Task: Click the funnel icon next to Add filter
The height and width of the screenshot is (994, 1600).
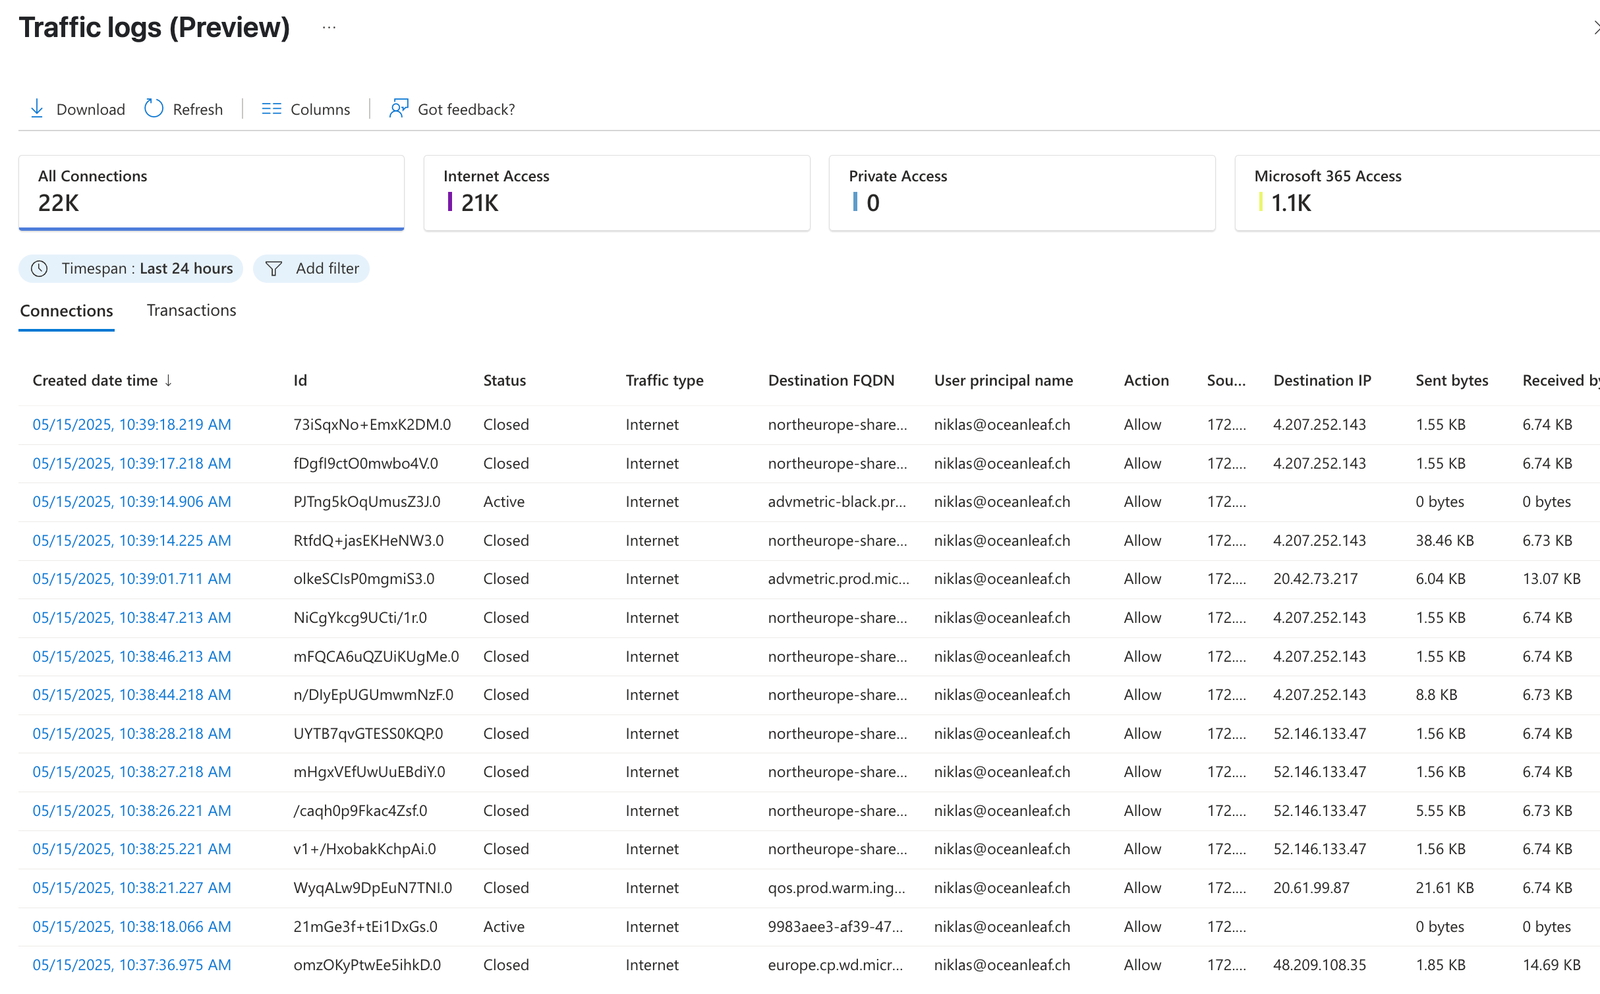Action: pos(273,268)
